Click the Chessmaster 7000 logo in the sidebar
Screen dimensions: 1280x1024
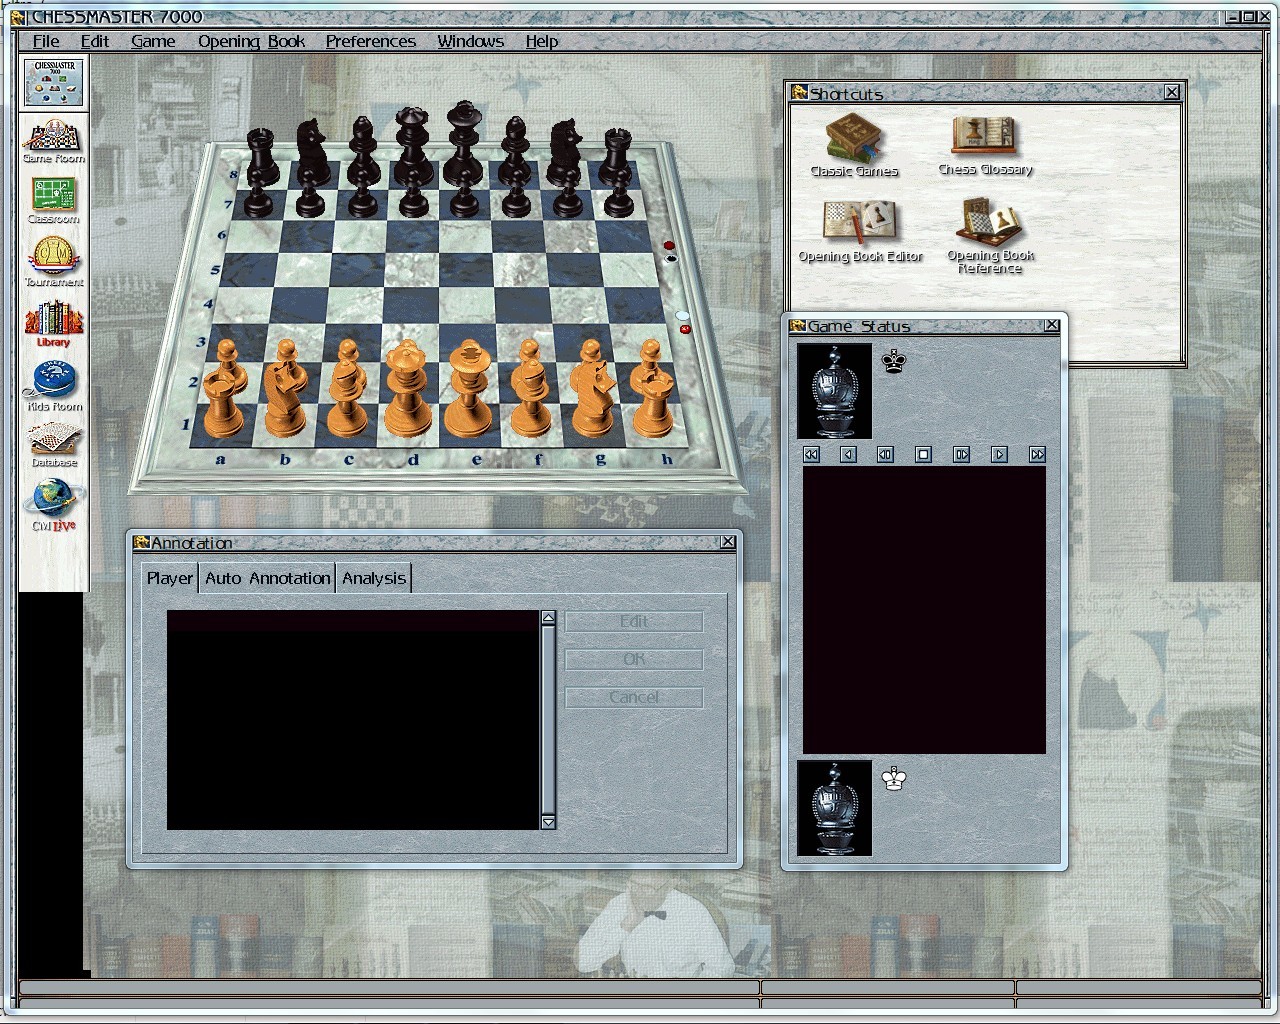pos(55,82)
